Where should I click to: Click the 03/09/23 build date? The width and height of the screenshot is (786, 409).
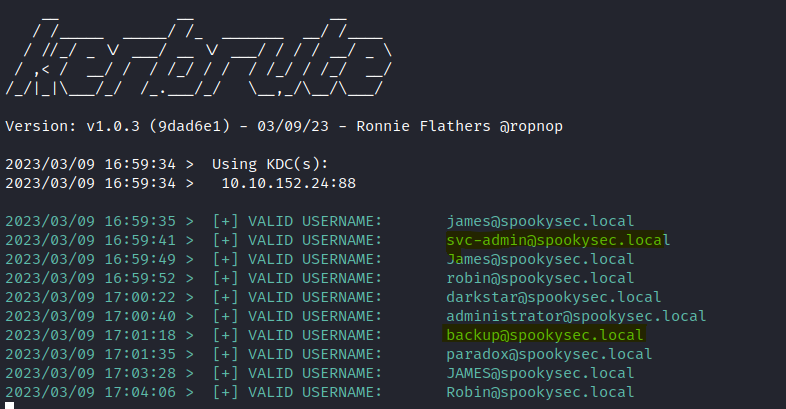(293, 126)
